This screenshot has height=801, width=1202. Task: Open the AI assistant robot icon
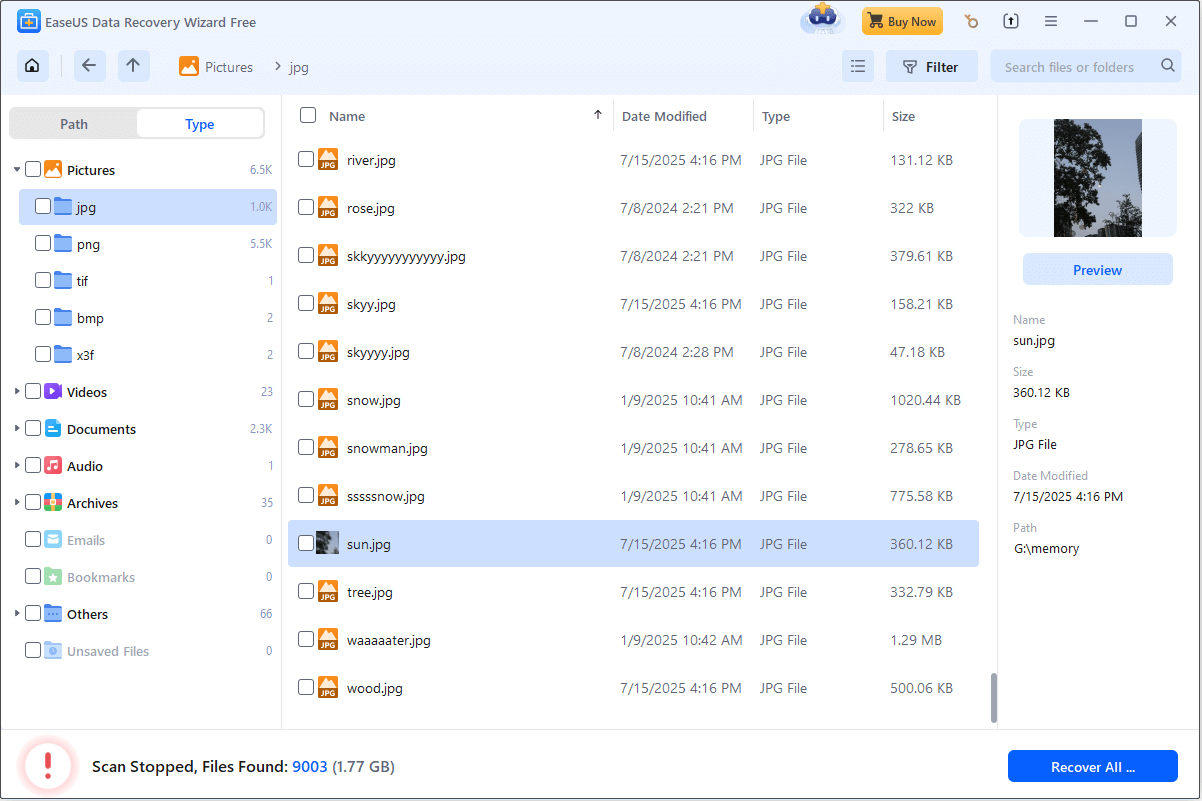click(x=821, y=20)
